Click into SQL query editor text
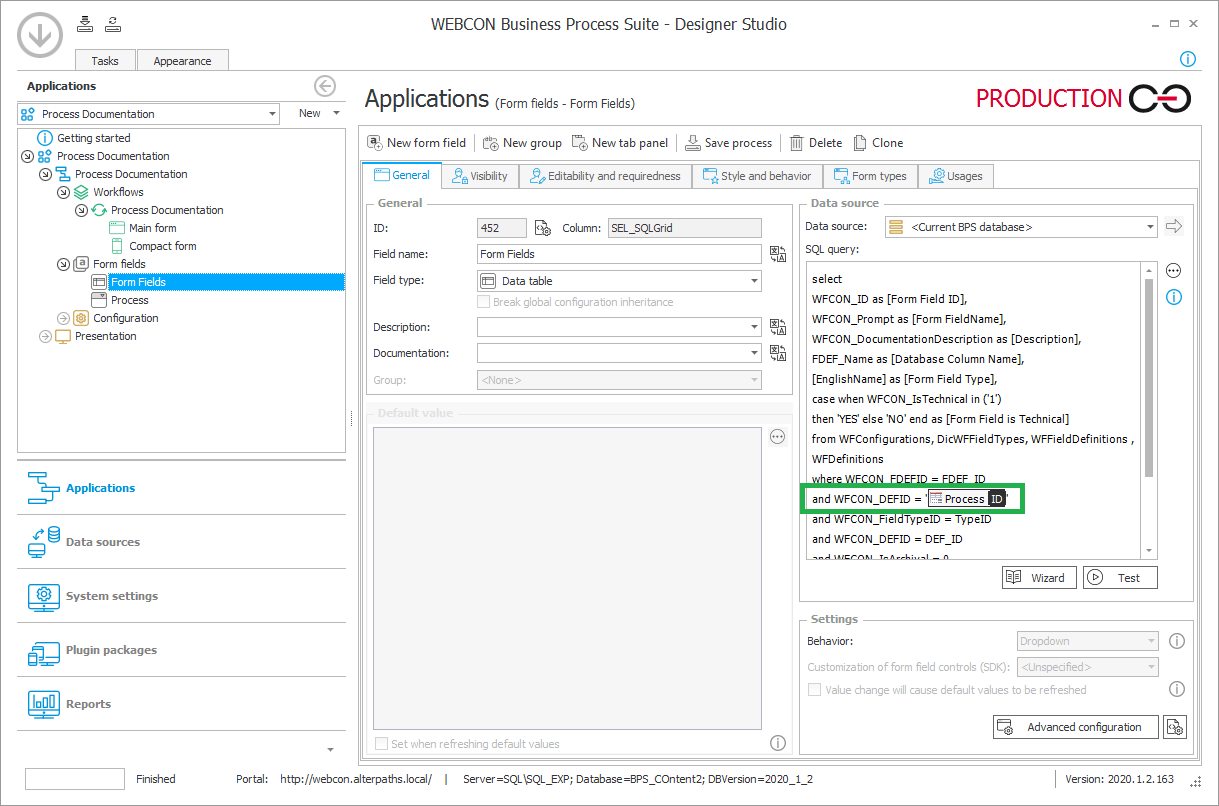1219x806 pixels. (974, 410)
